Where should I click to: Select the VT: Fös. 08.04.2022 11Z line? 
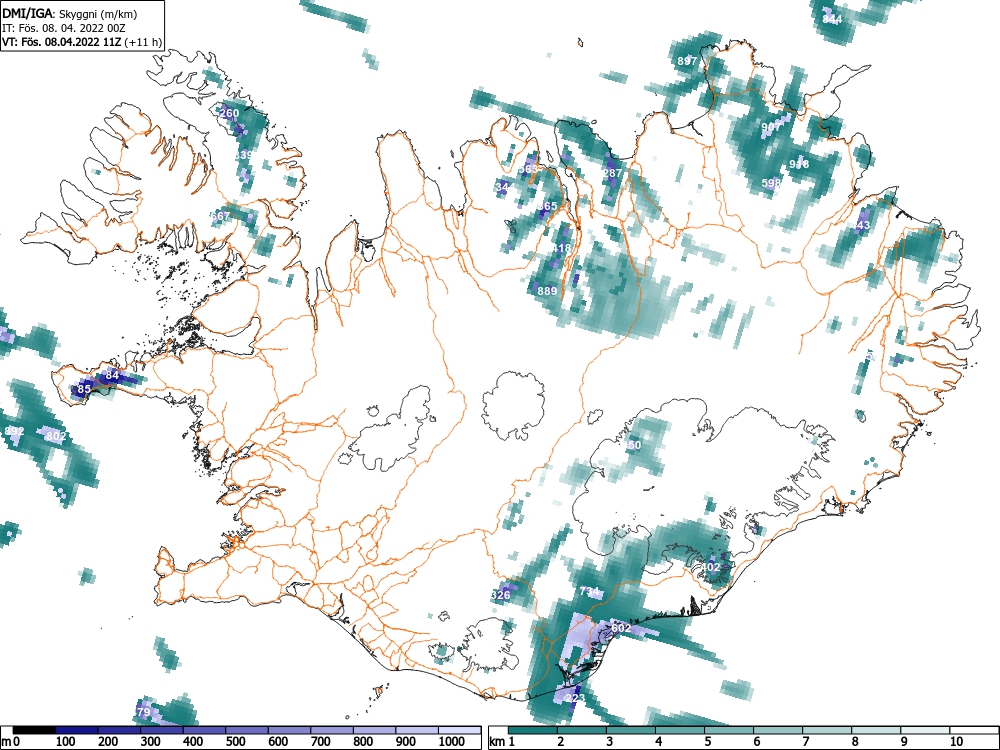(x=82, y=42)
